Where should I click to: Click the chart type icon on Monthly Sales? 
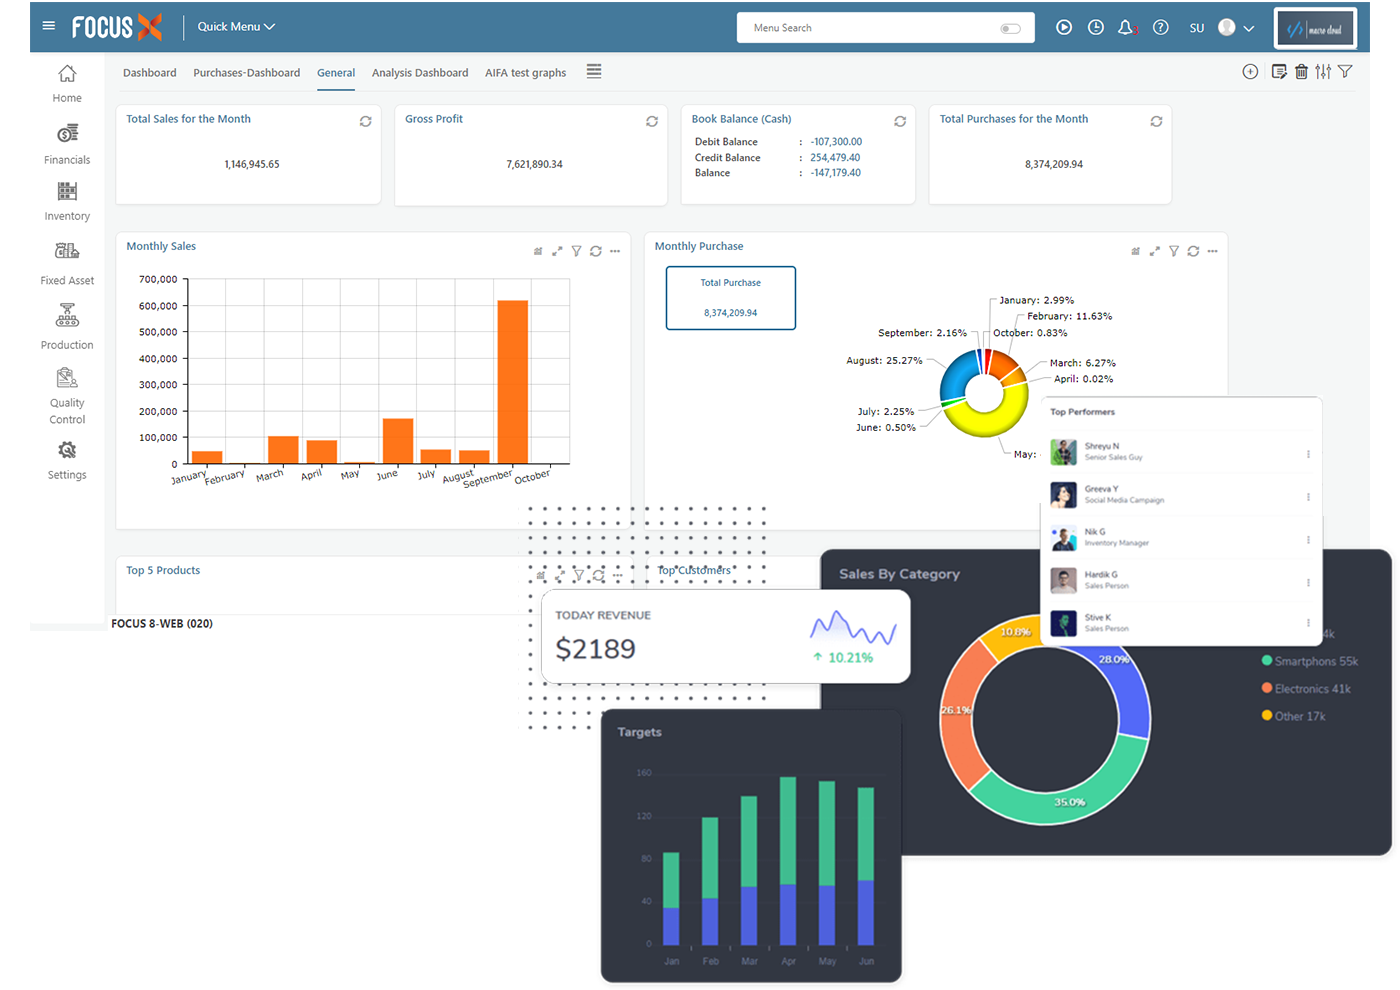point(538,251)
